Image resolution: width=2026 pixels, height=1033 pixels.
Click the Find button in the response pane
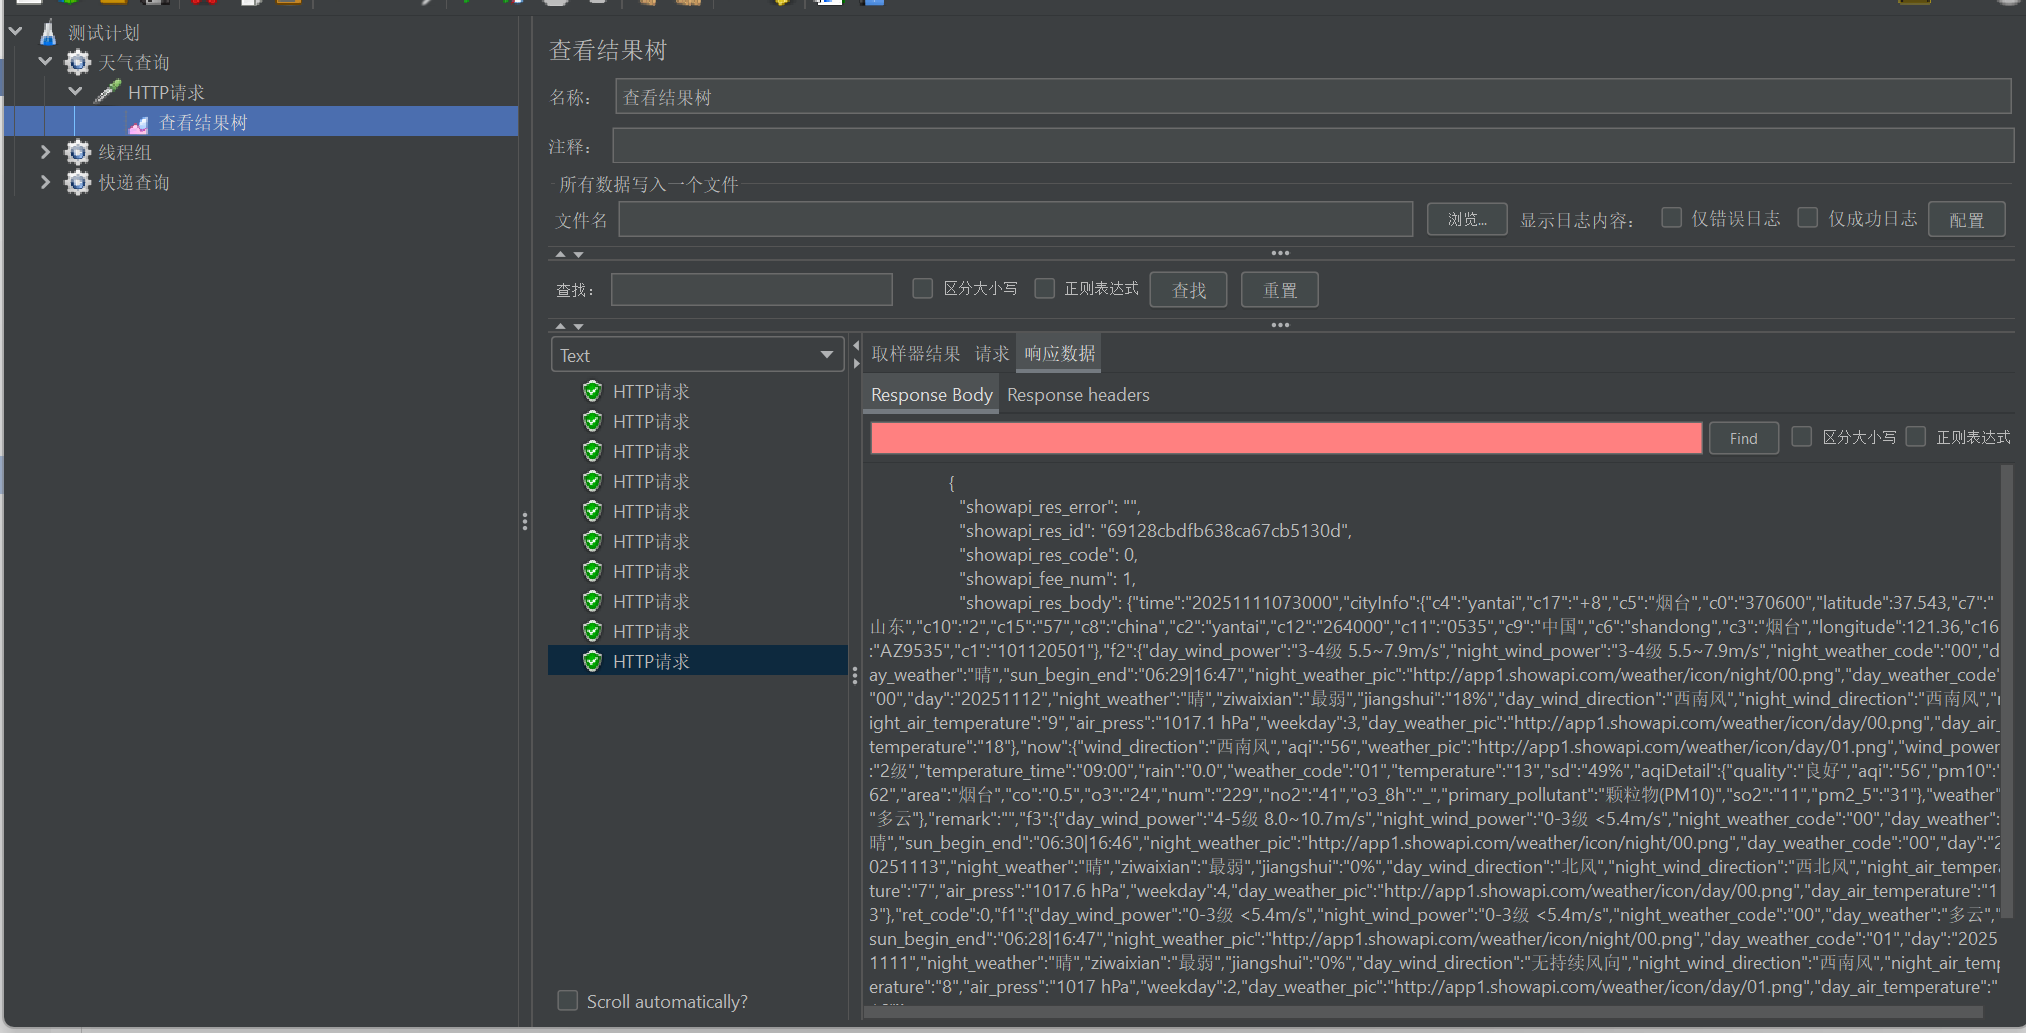1743,438
